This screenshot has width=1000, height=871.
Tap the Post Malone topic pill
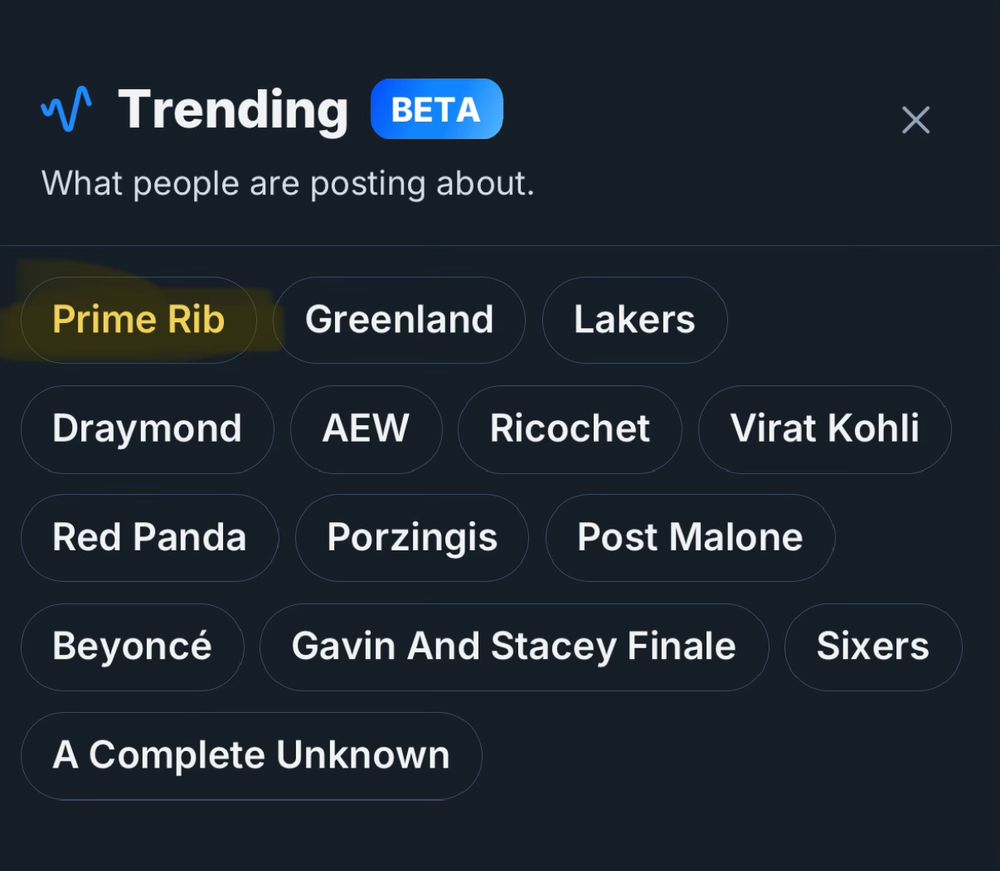(x=690, y=538)
